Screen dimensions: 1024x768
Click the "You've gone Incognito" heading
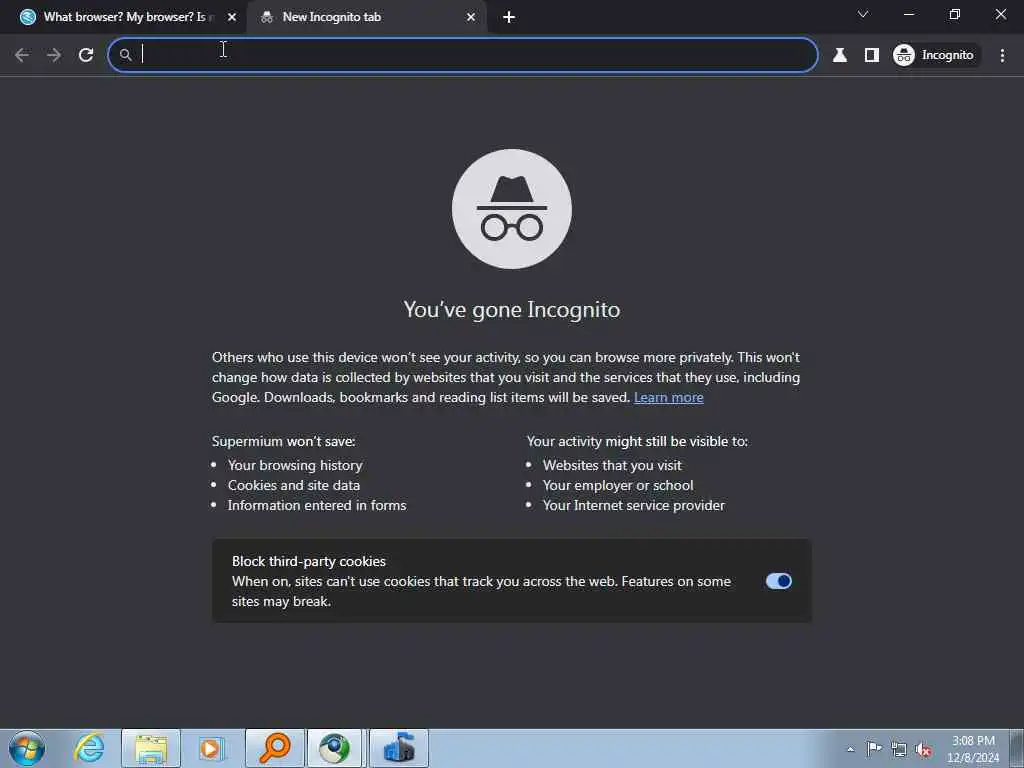click(x=511, y=310)
